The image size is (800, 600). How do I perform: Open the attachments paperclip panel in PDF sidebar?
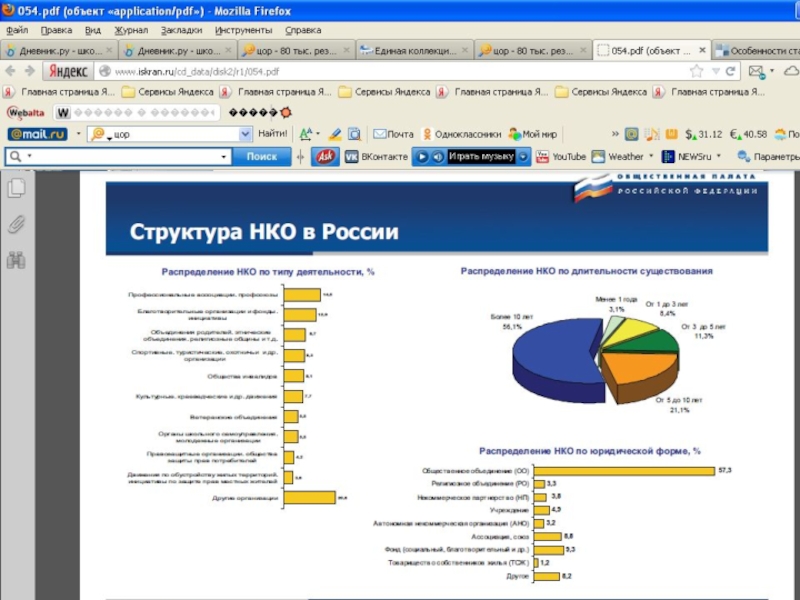(x=16, y=224)
